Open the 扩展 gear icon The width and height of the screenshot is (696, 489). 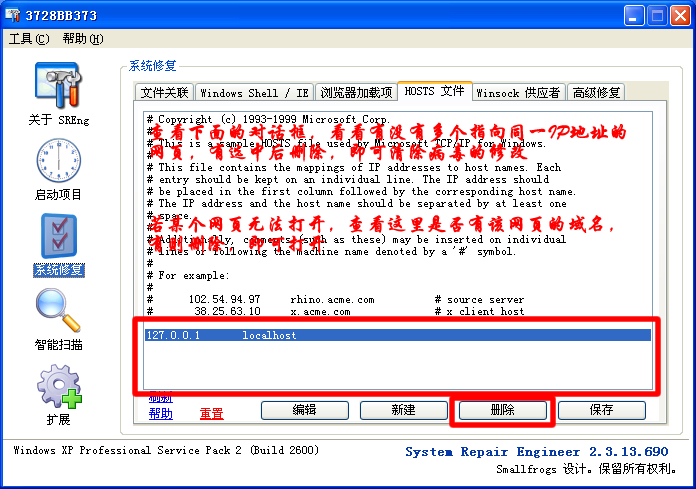click(x=59, y=386)
